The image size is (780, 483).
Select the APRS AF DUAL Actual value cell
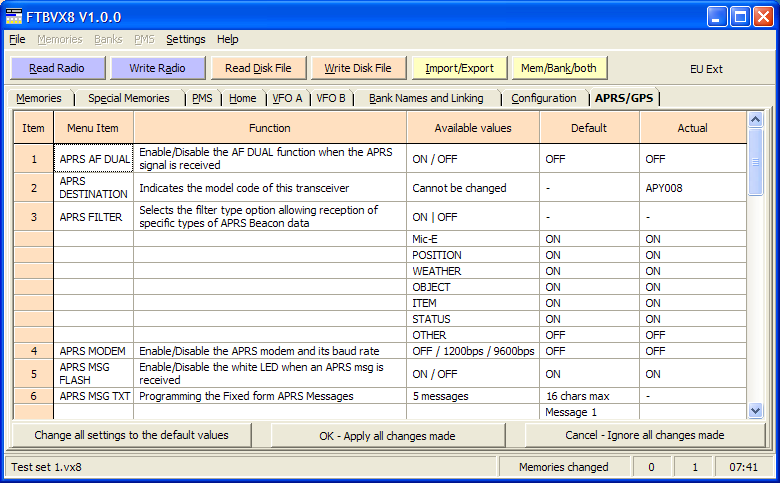coord(692,158)
